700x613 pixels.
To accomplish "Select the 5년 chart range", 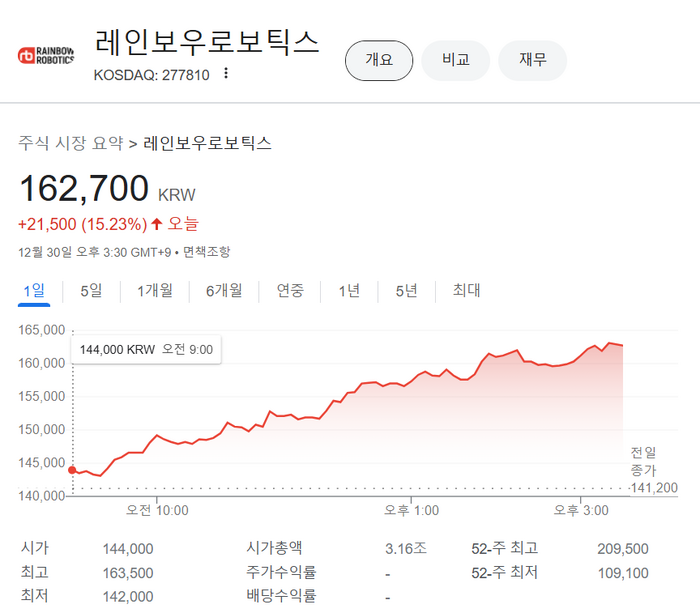I will click(x=406, y=291).
